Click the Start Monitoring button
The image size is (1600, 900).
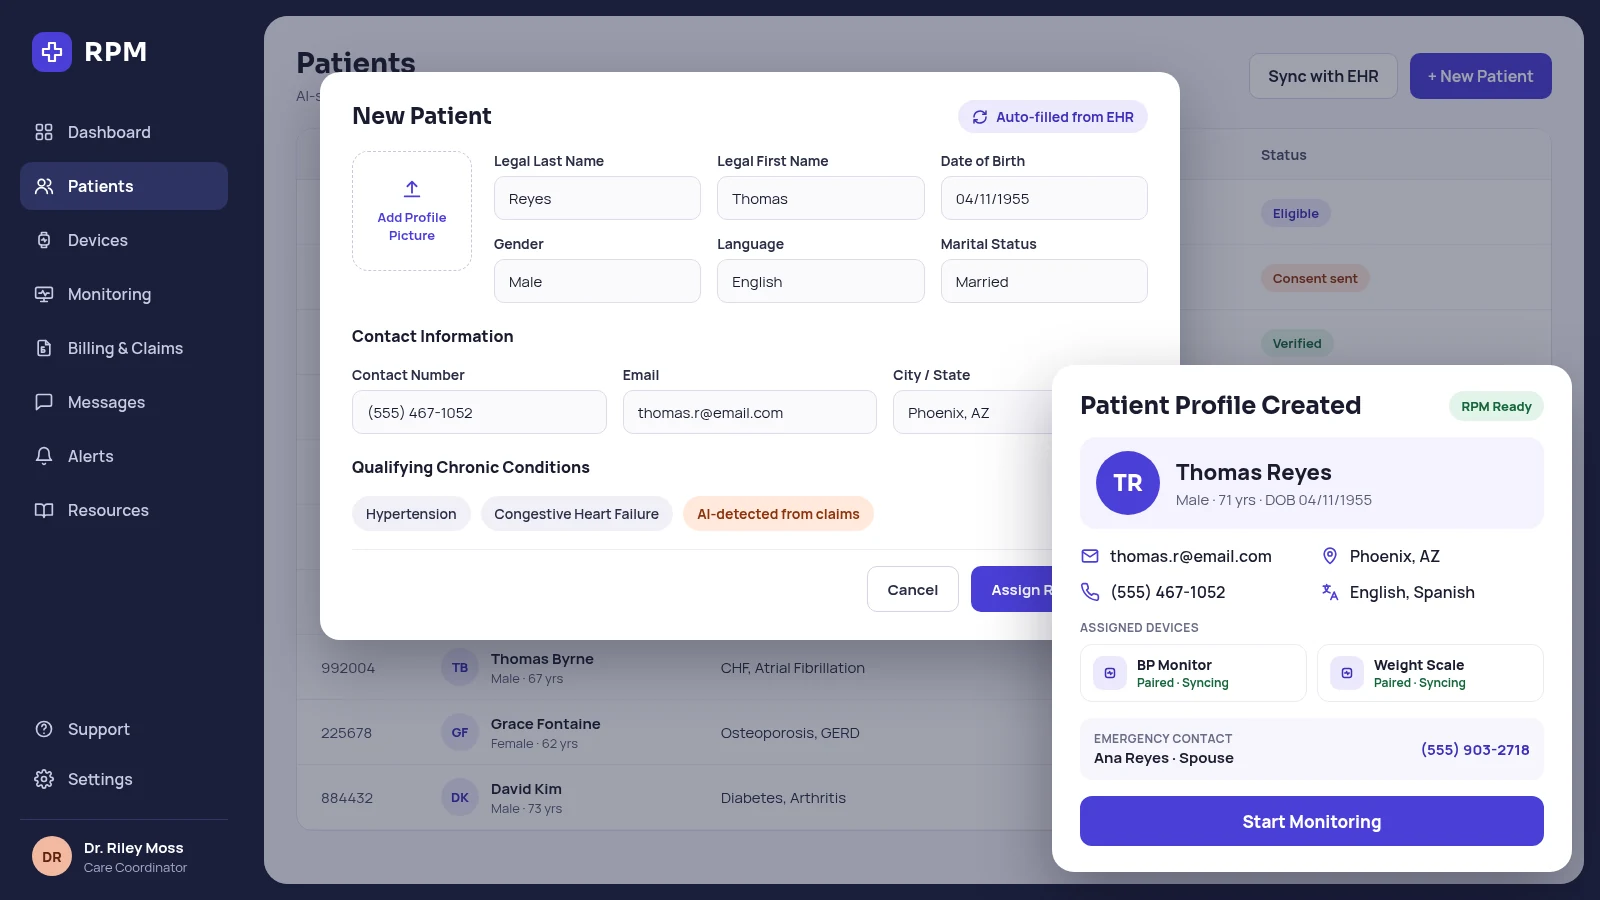[1312, 821]
